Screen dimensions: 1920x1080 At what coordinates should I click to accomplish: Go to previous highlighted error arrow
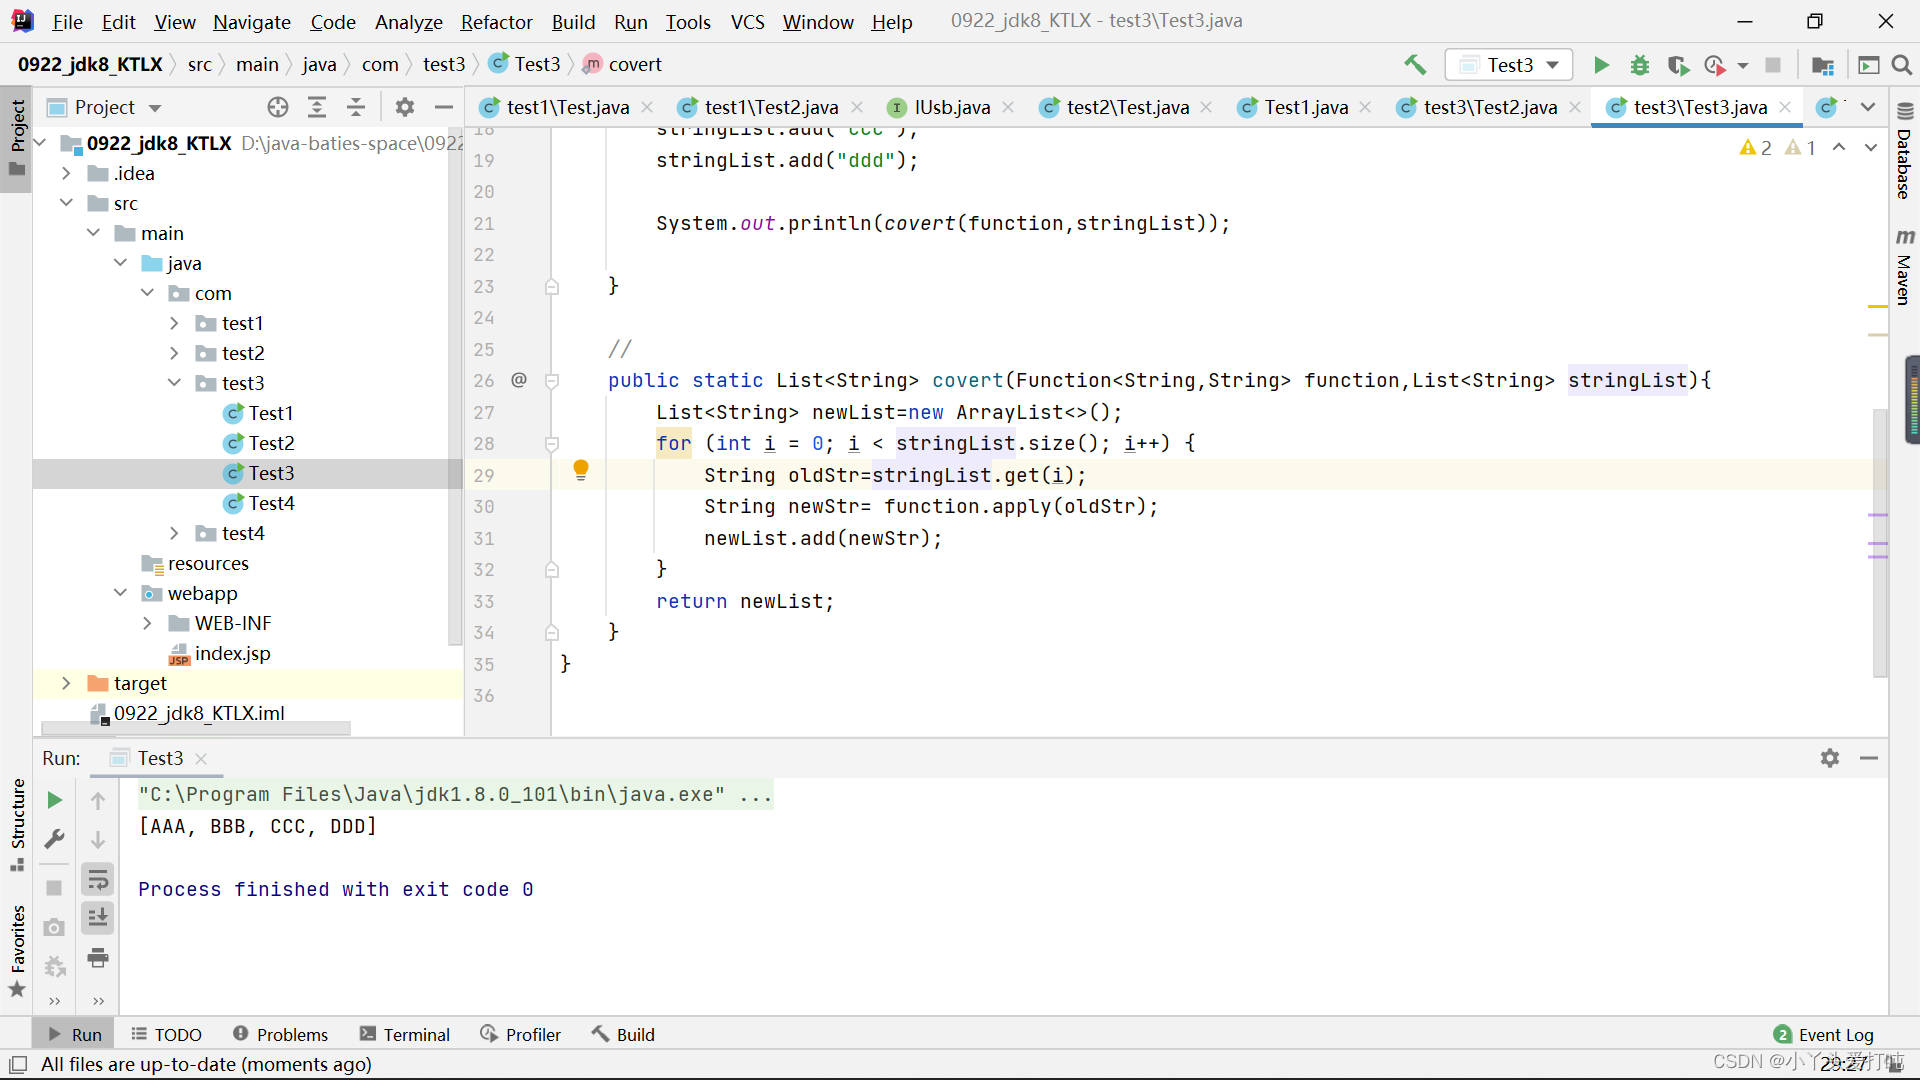coord(1839,147)
